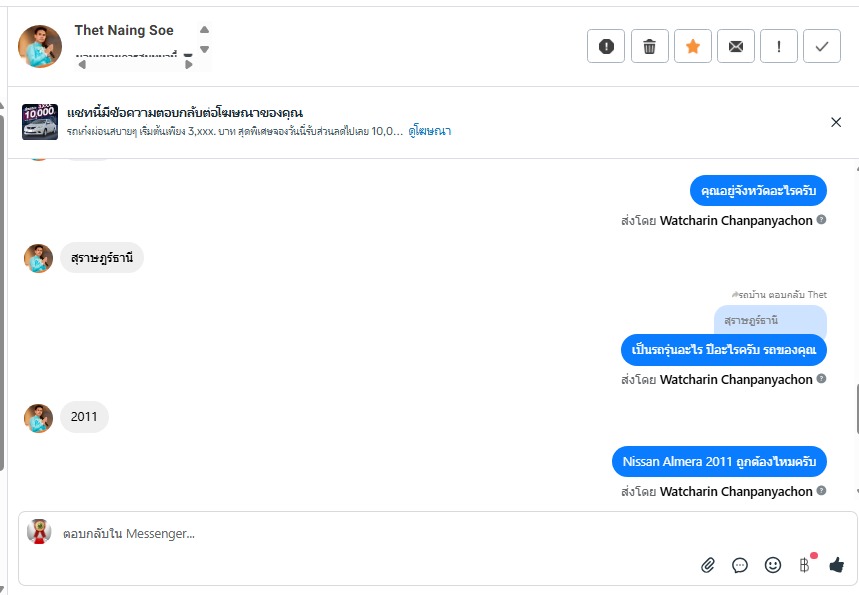Image resolution: width=859 pixels, height=595 pixels.
Task: Delete conversation with the trash icon
Action: click(x=649, y=46)
